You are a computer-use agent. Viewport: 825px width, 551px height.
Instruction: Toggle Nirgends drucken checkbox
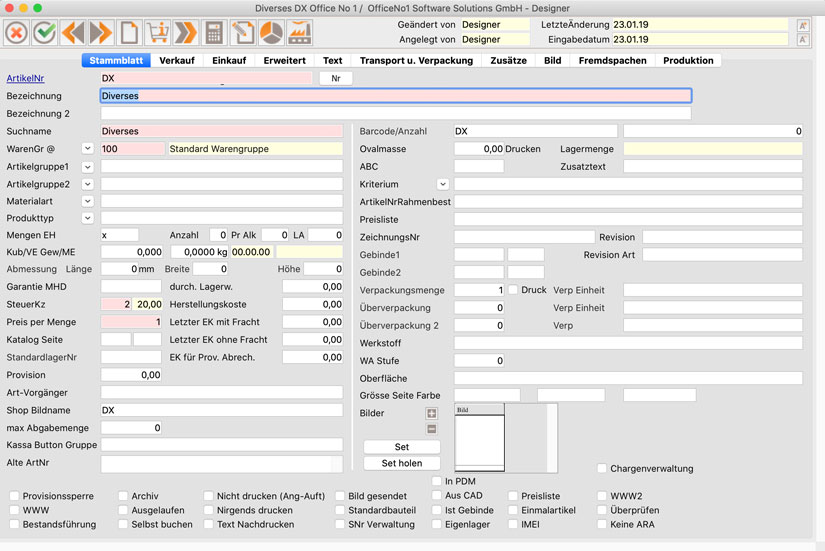[x=208, y=510]
